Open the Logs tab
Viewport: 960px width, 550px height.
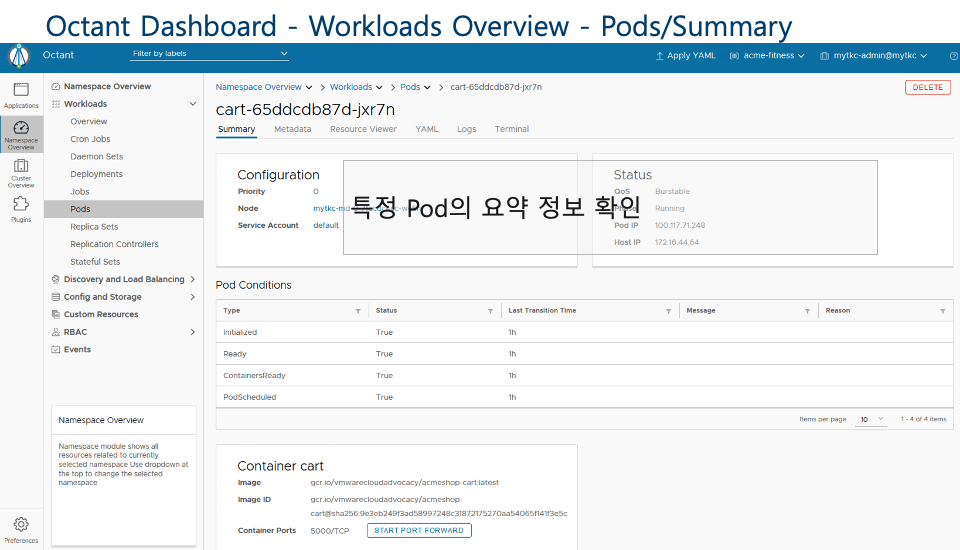coord(467,129)
